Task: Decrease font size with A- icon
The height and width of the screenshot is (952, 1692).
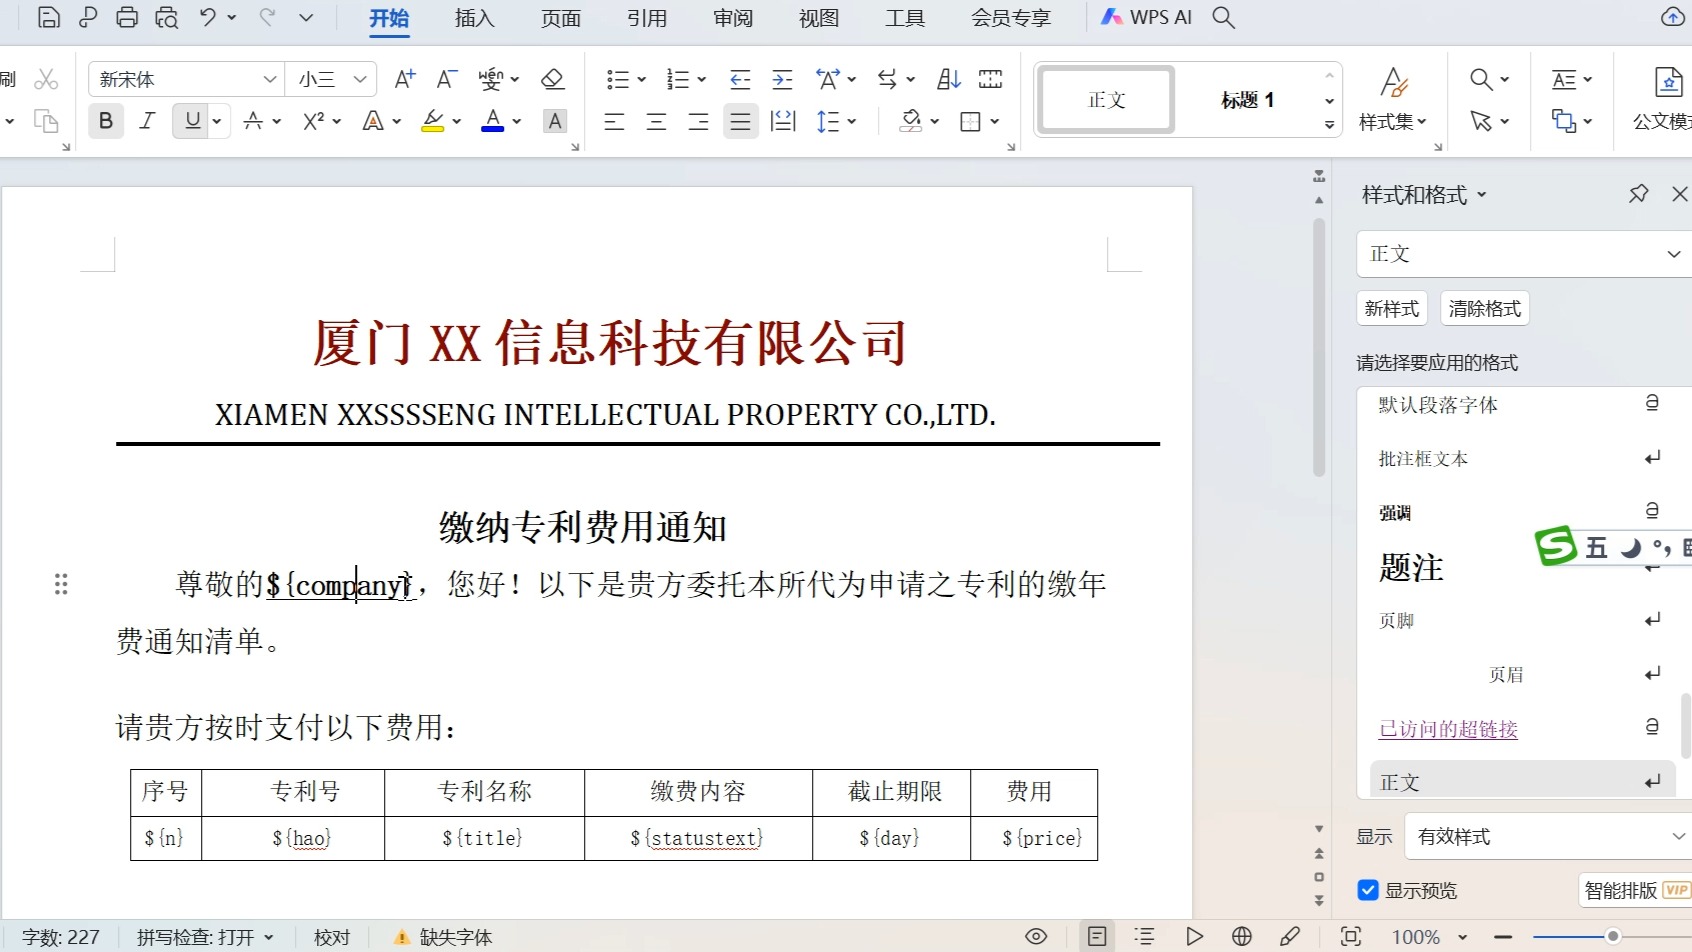Action: pyautogui.click(x=447, y=79)
